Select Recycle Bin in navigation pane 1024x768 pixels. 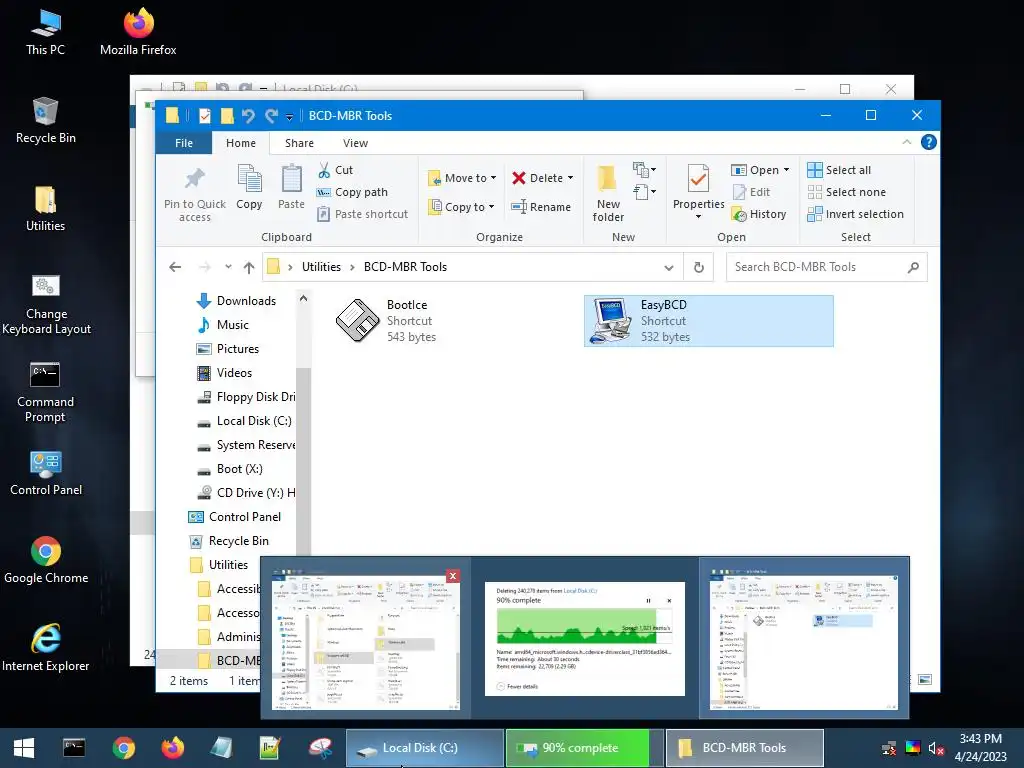point(229,541)
